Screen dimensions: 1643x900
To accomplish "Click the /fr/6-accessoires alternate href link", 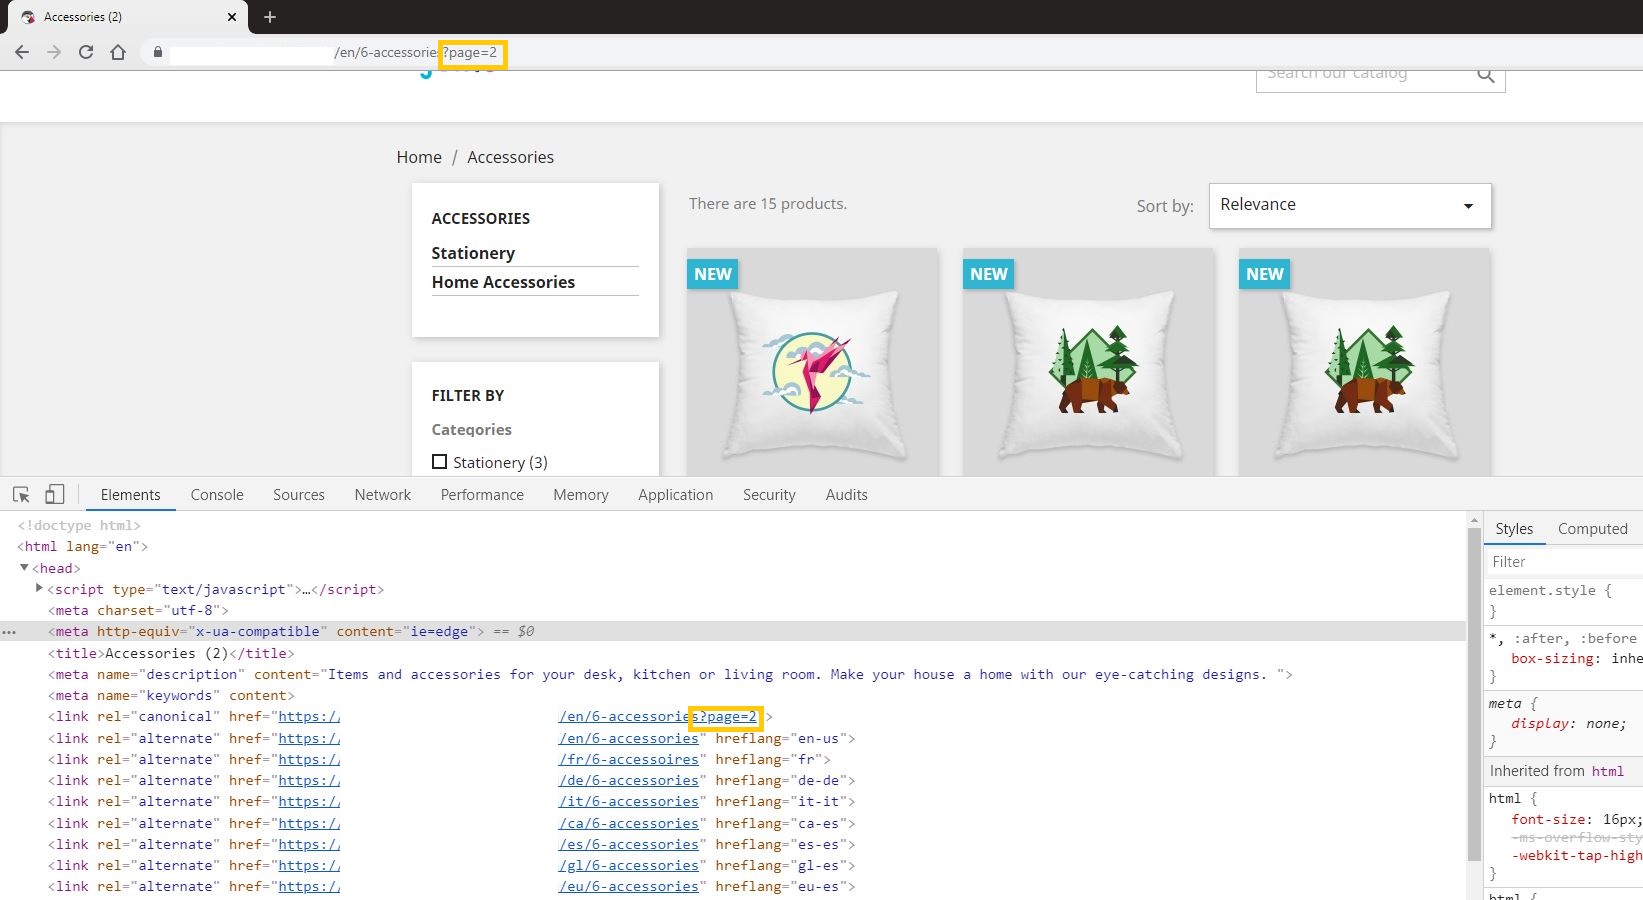I will (628, 759).
